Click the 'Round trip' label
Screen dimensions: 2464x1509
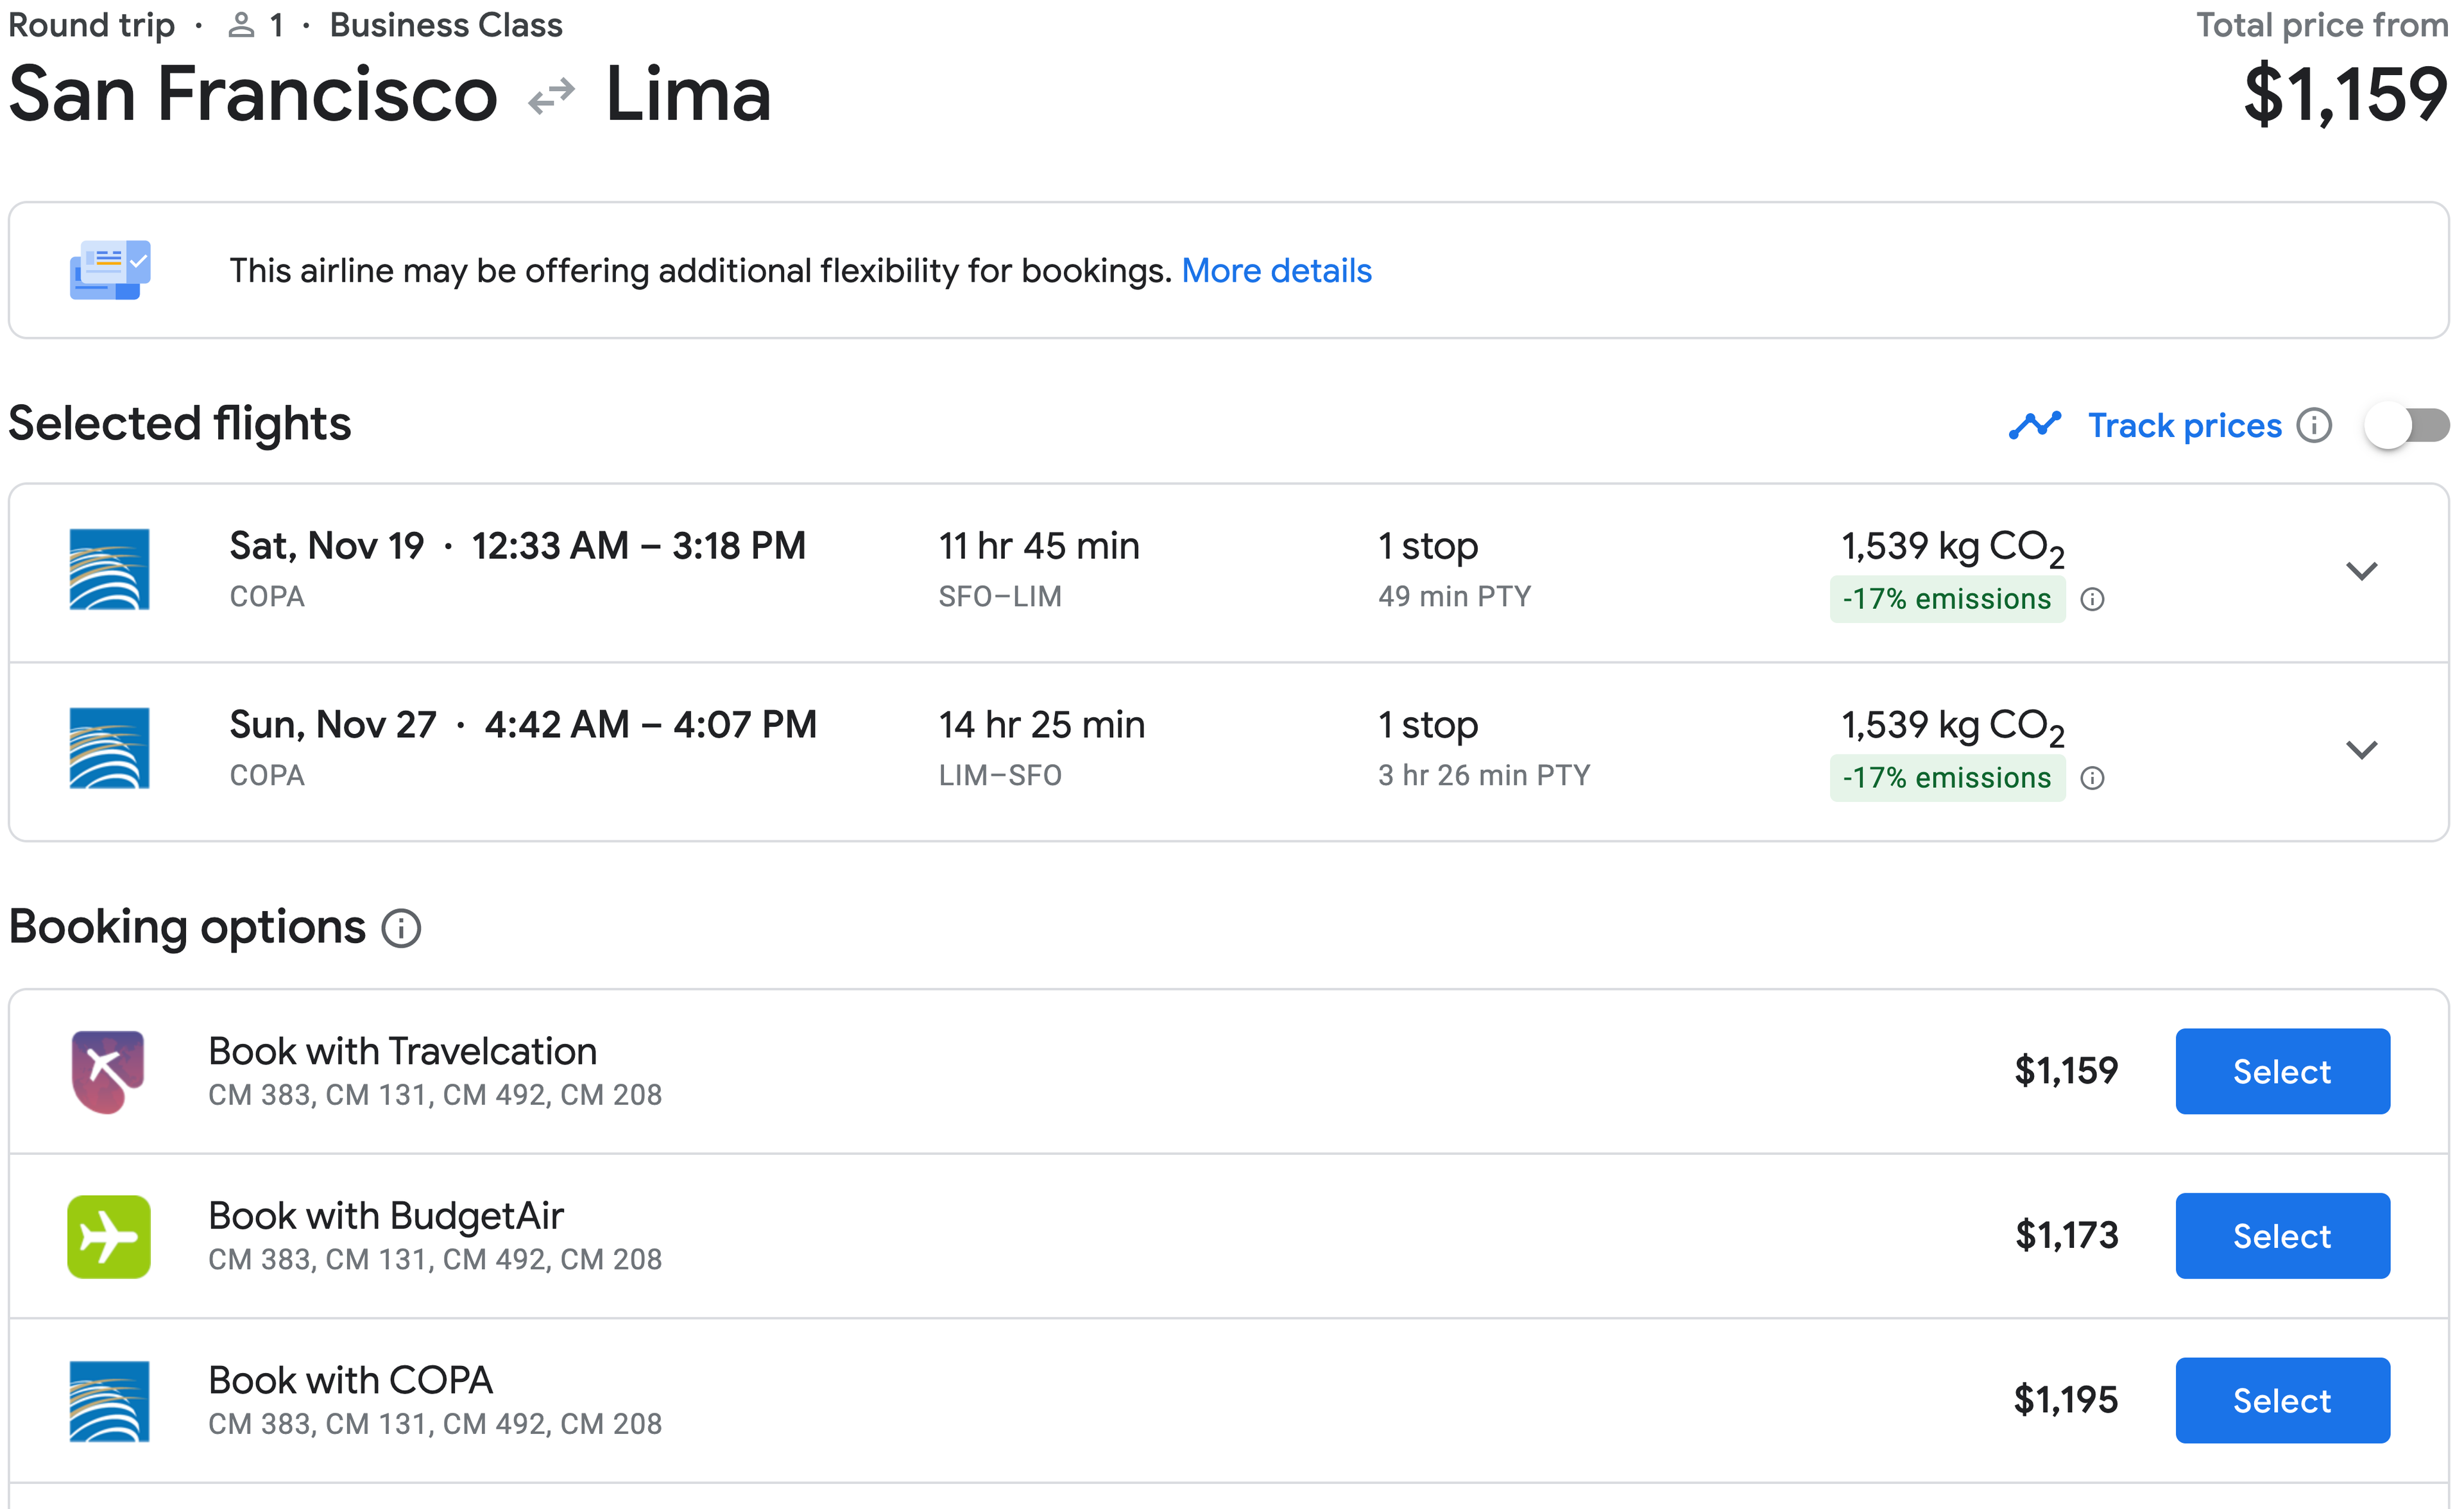click(91, 25)
